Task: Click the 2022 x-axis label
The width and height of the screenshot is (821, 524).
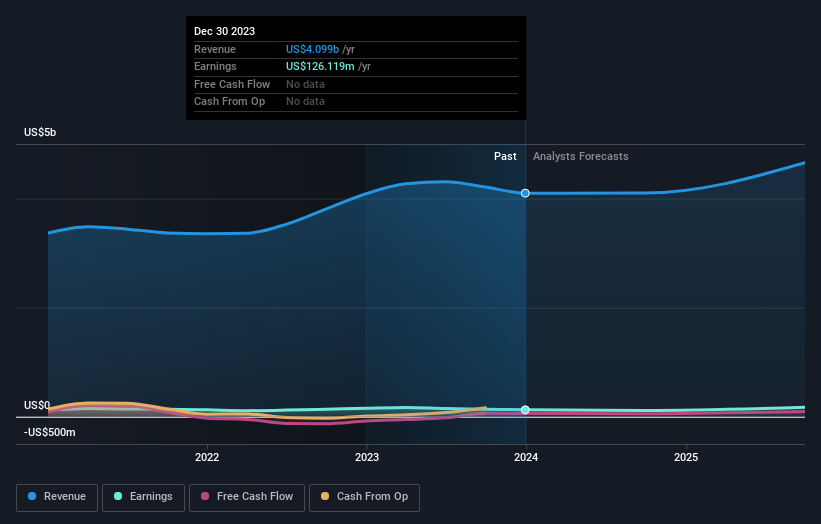Action: click(x=207, y=457)
